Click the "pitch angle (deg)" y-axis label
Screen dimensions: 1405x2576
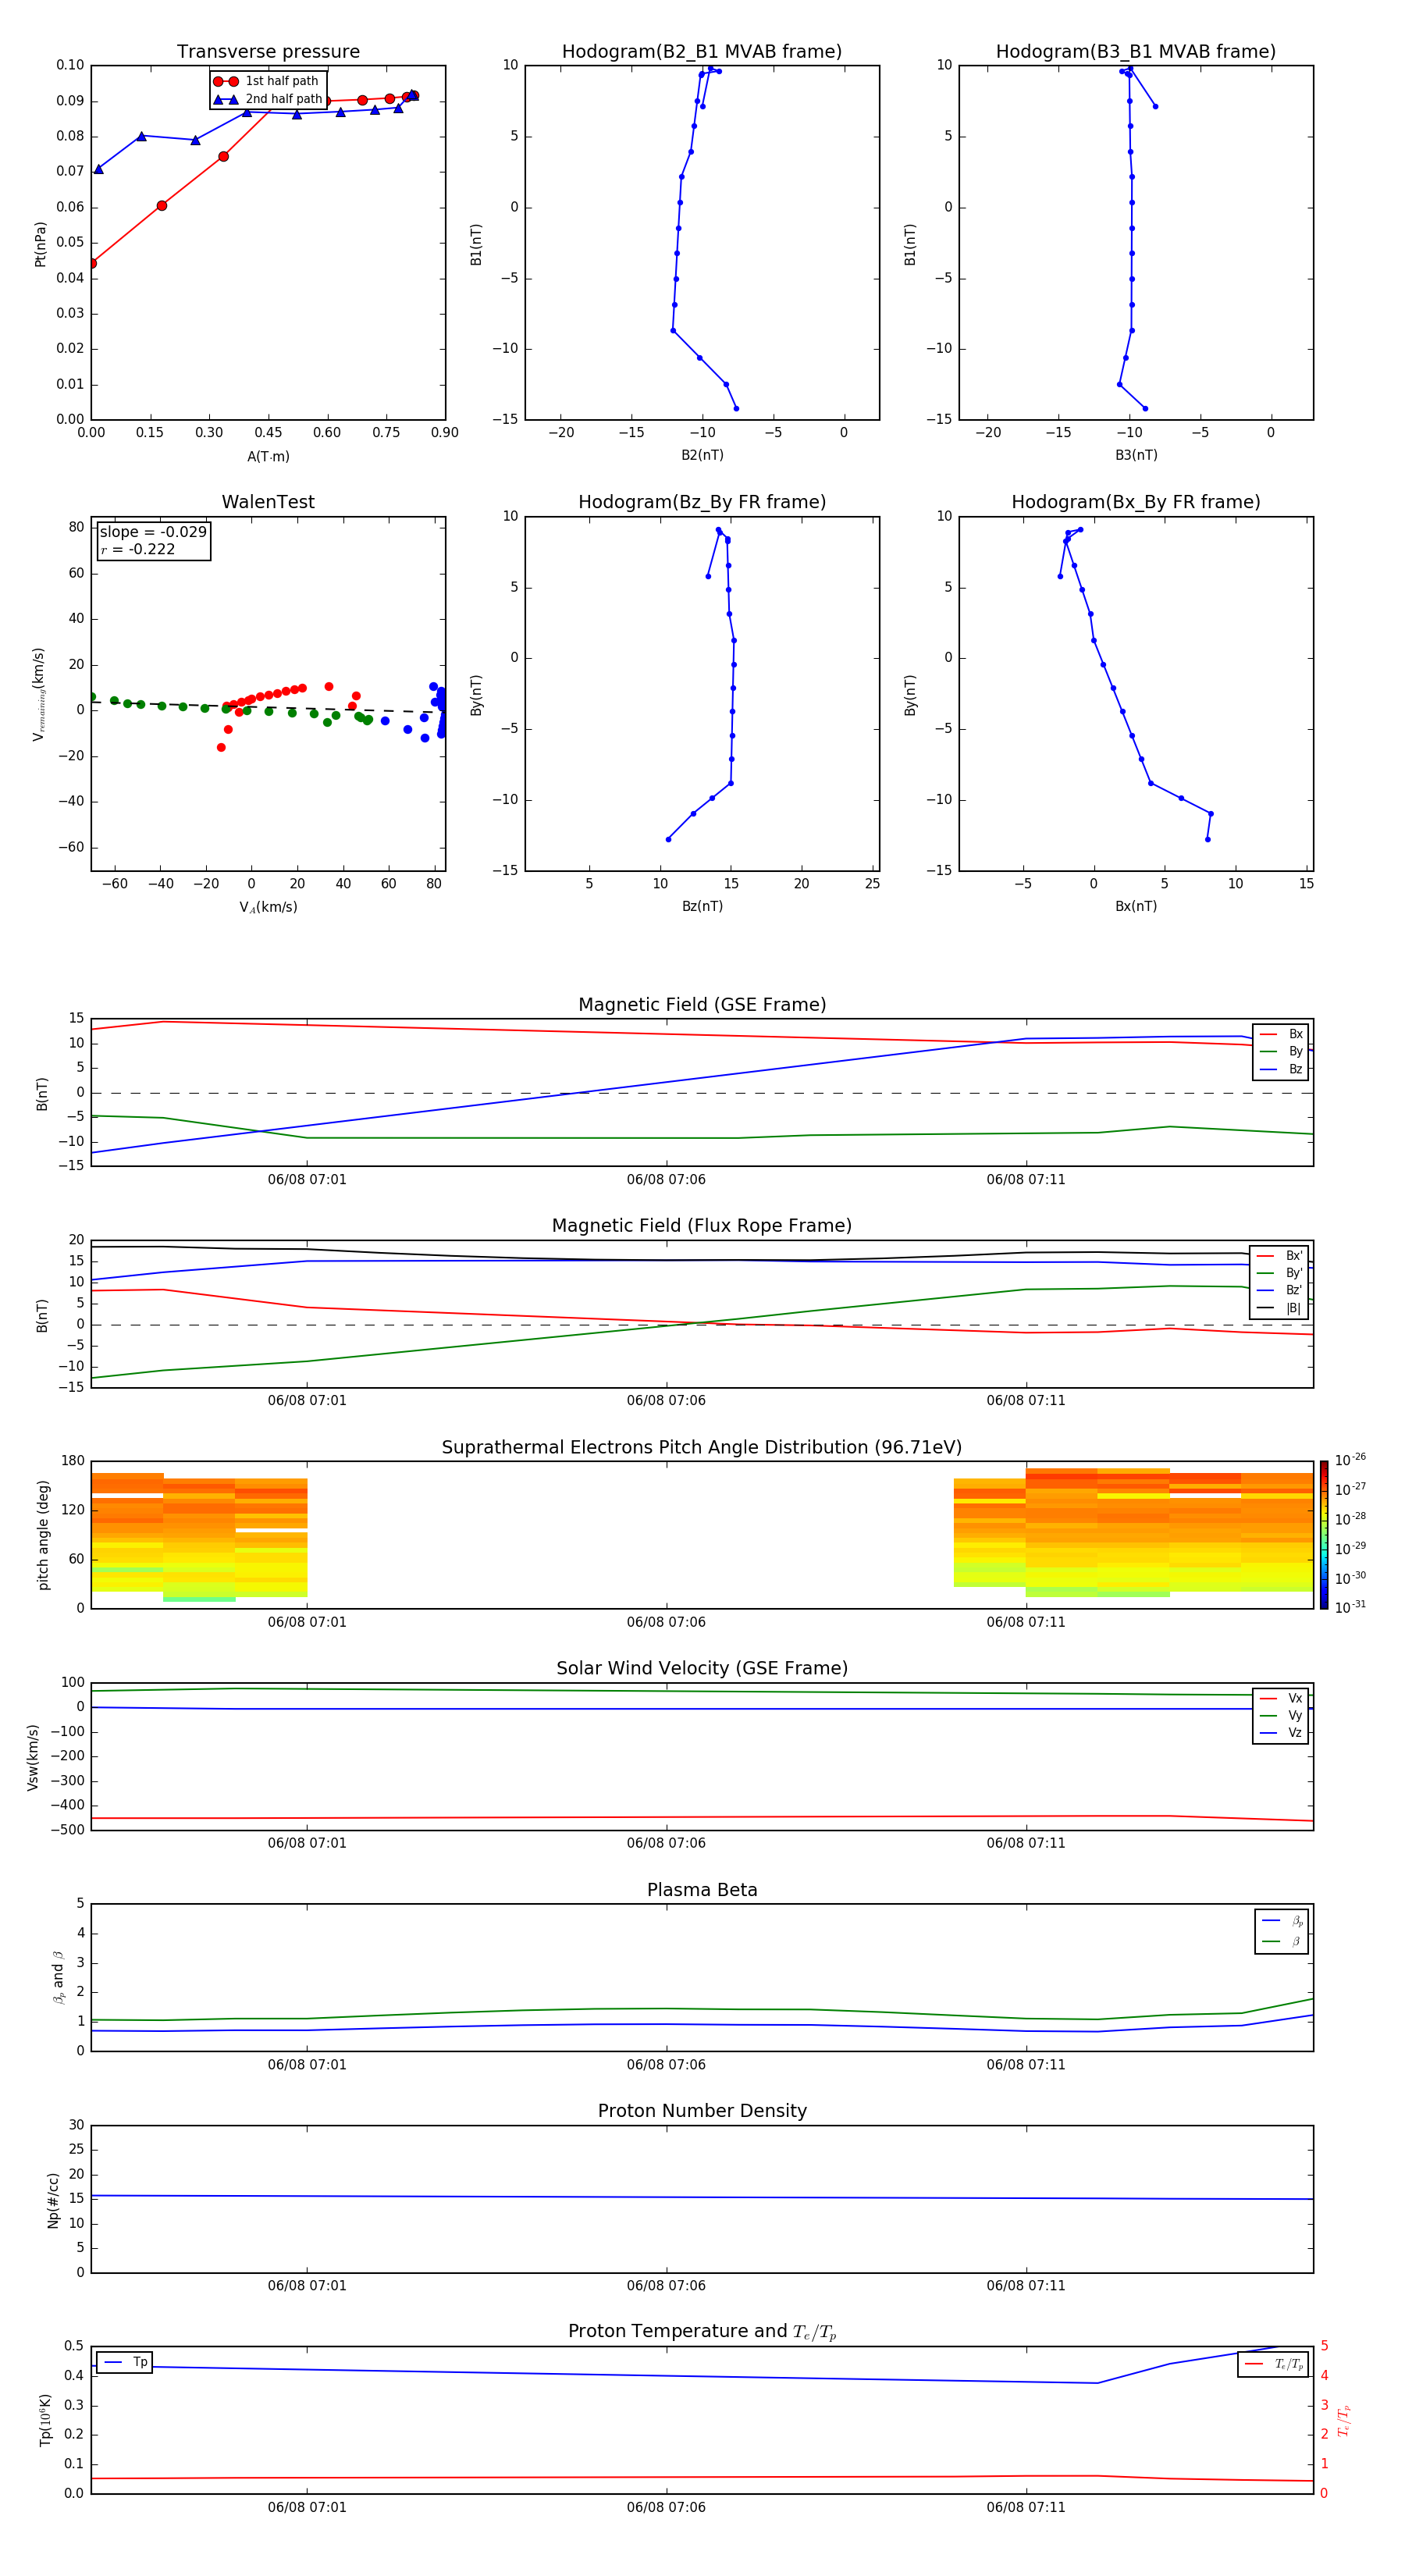(43, 1535)
